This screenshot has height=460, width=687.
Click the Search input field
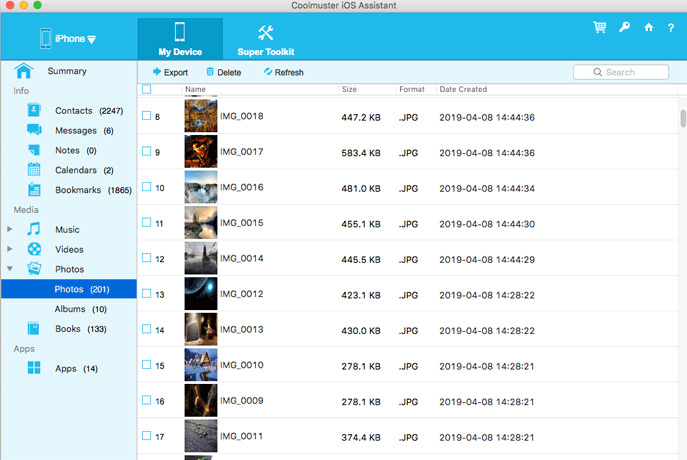[626, 72]
